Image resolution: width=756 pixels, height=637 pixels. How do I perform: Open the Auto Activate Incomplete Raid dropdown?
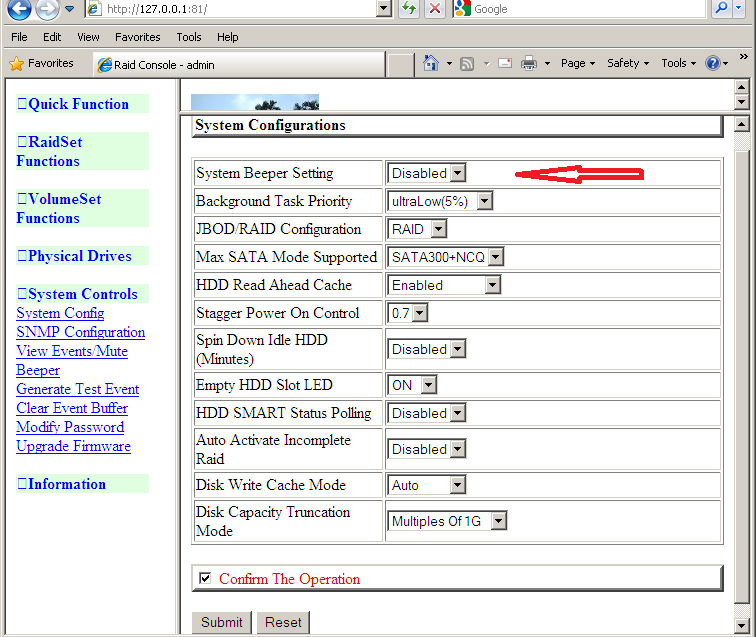pos(427,449)
